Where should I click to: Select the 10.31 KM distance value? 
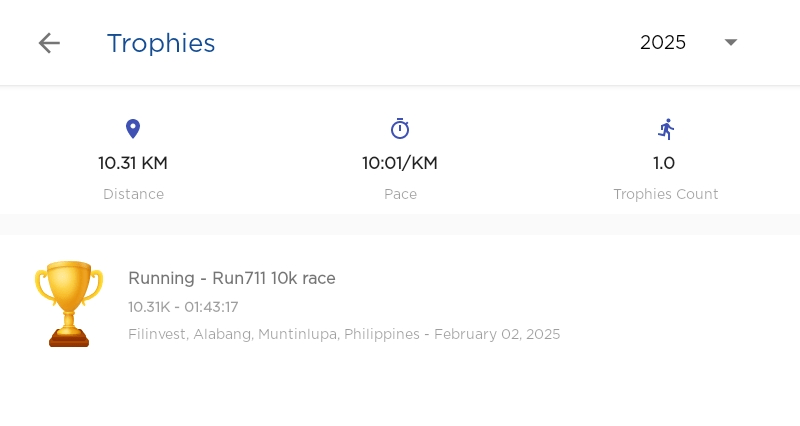pyautogui.click(x=133, y=163)
